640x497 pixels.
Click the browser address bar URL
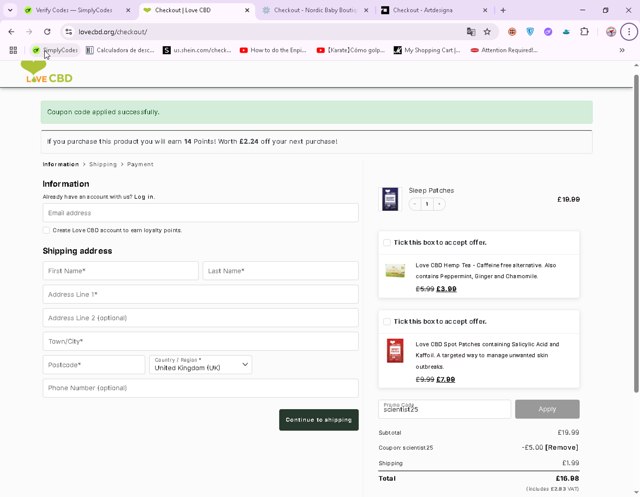(113, 32)
